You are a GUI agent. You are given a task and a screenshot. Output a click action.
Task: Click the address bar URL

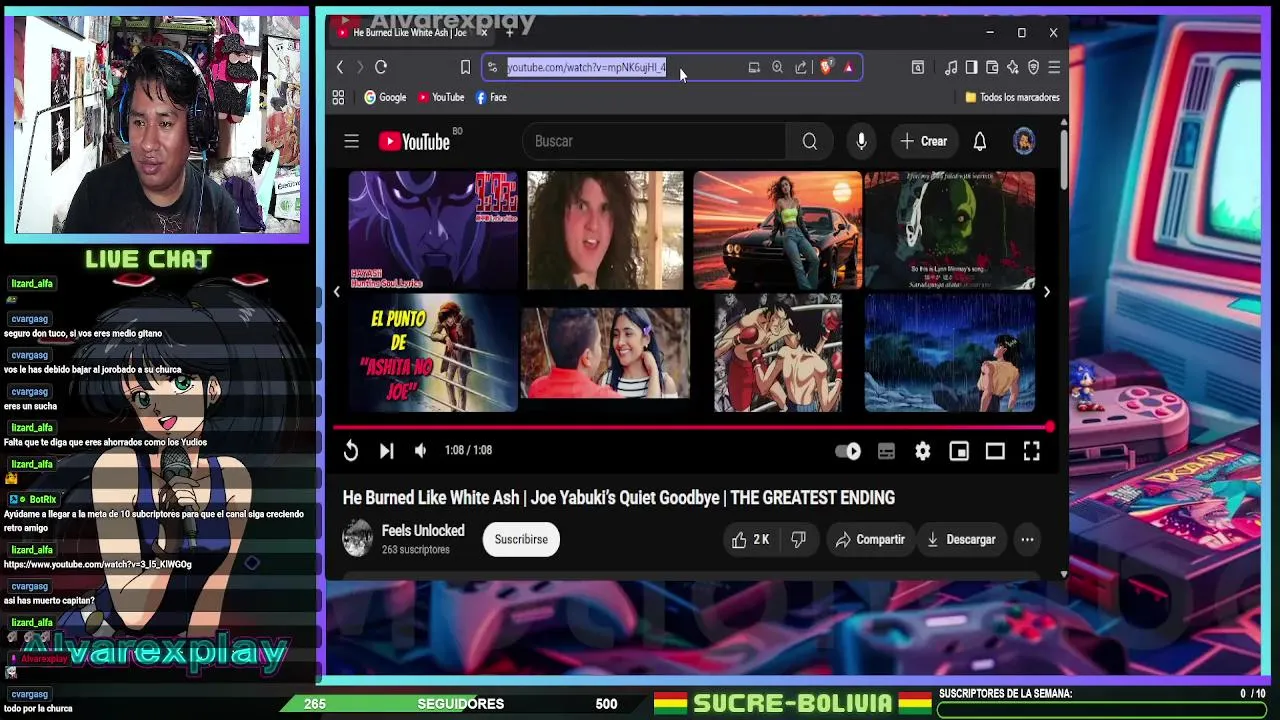586,67
